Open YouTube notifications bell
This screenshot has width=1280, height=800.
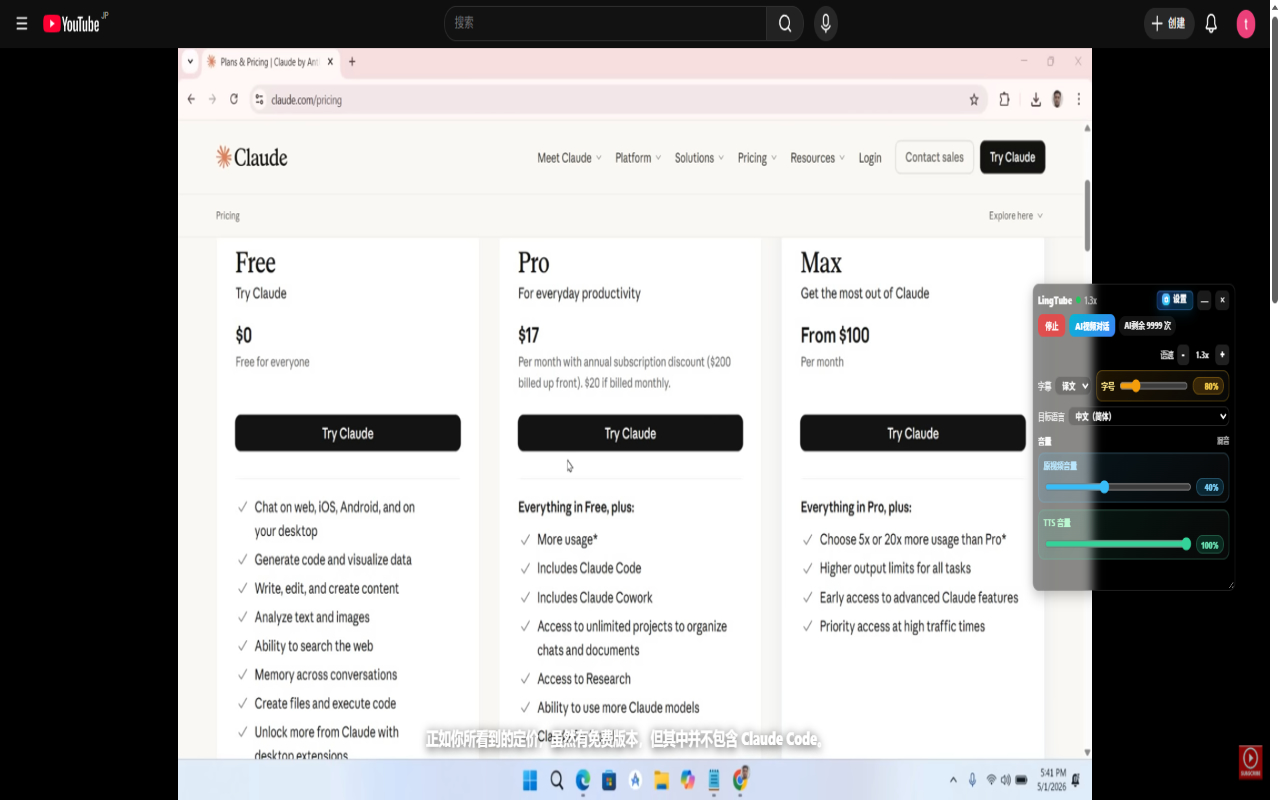click(1211, 23)
